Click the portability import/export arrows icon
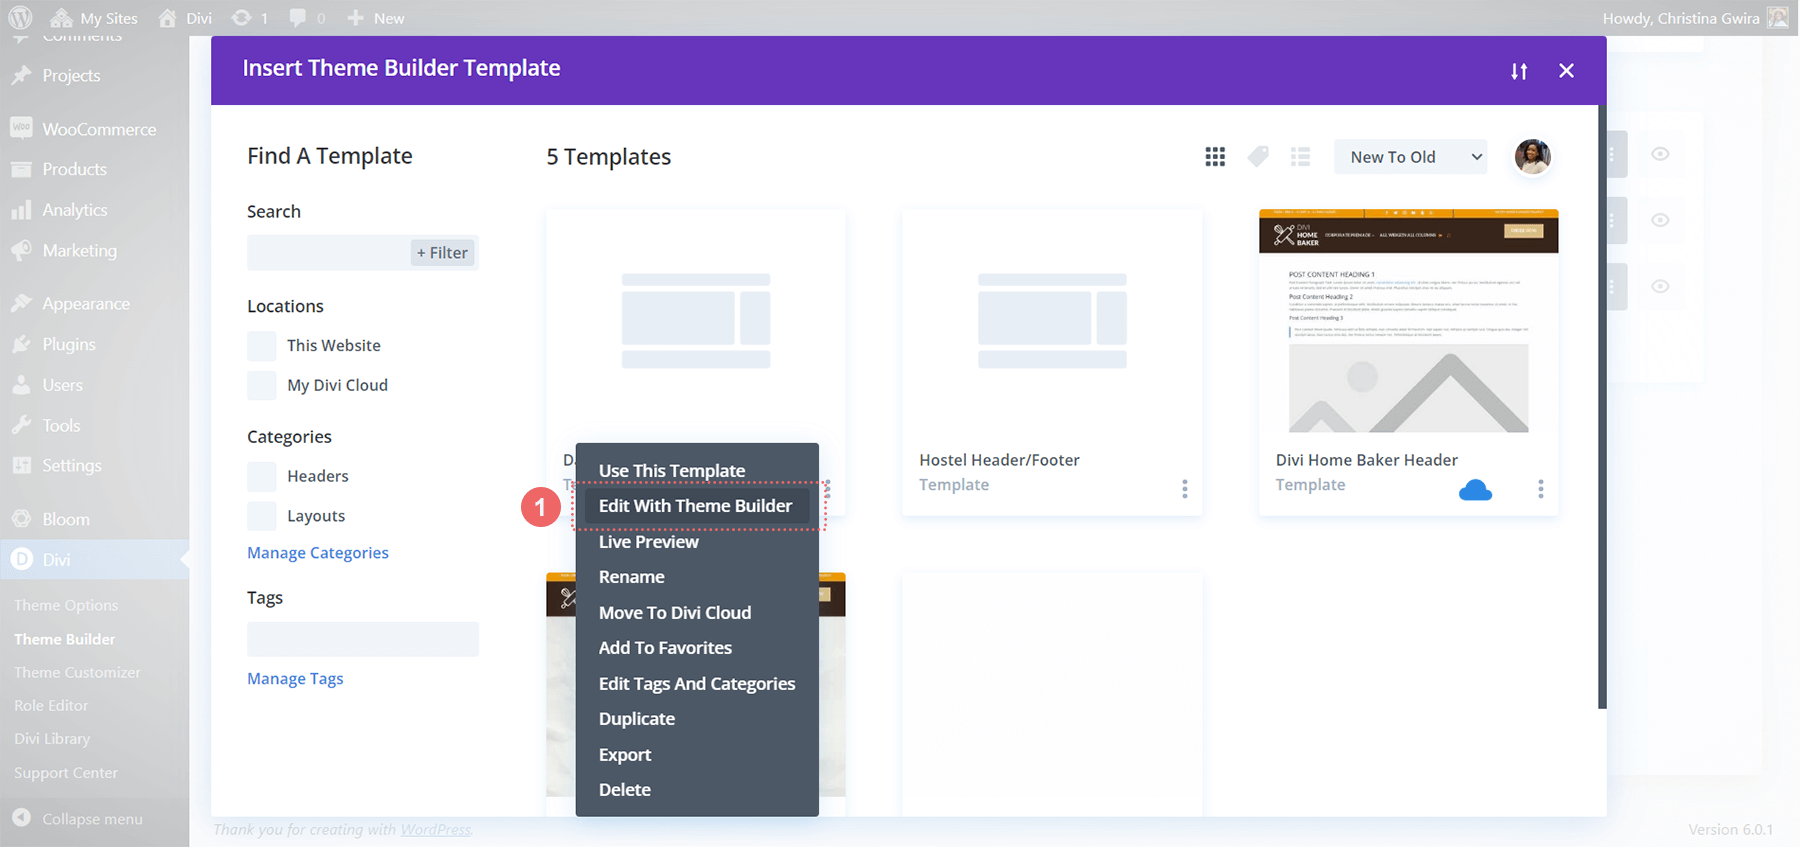 [1519, 71]
